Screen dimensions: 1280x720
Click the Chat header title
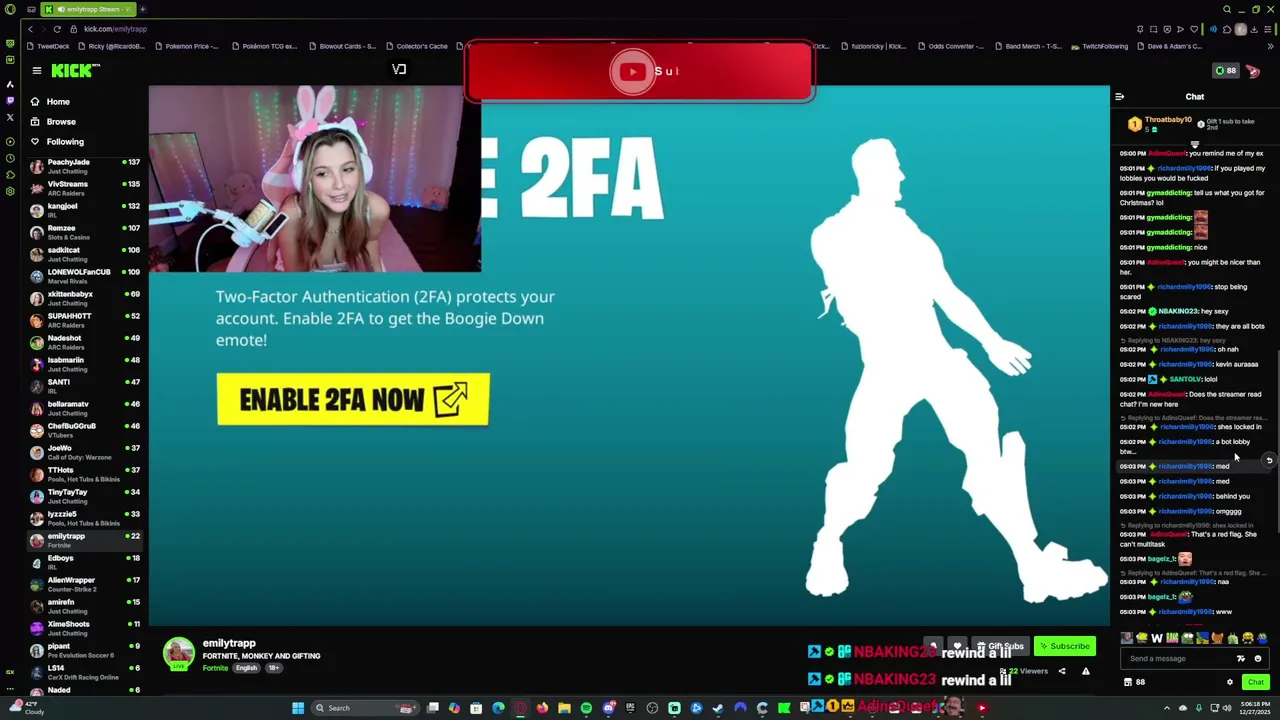click(x=1195, y=97)
